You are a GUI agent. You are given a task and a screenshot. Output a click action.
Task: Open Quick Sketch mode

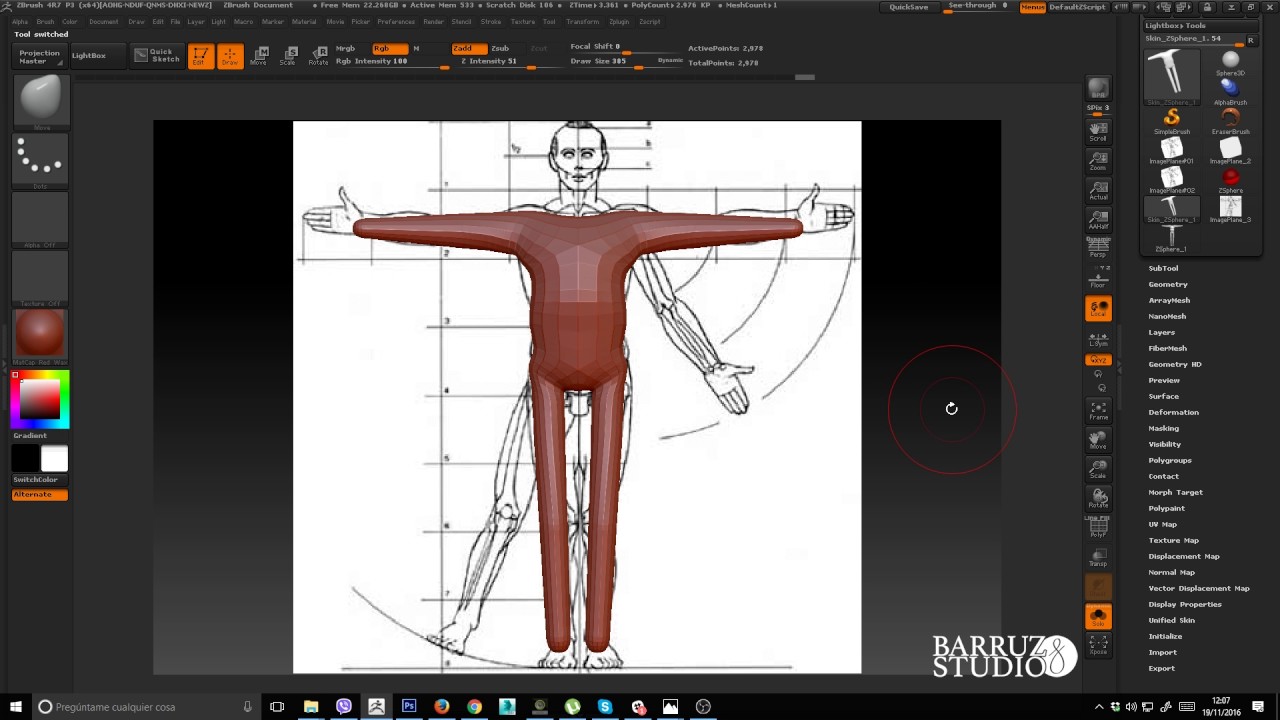[157, 56]
